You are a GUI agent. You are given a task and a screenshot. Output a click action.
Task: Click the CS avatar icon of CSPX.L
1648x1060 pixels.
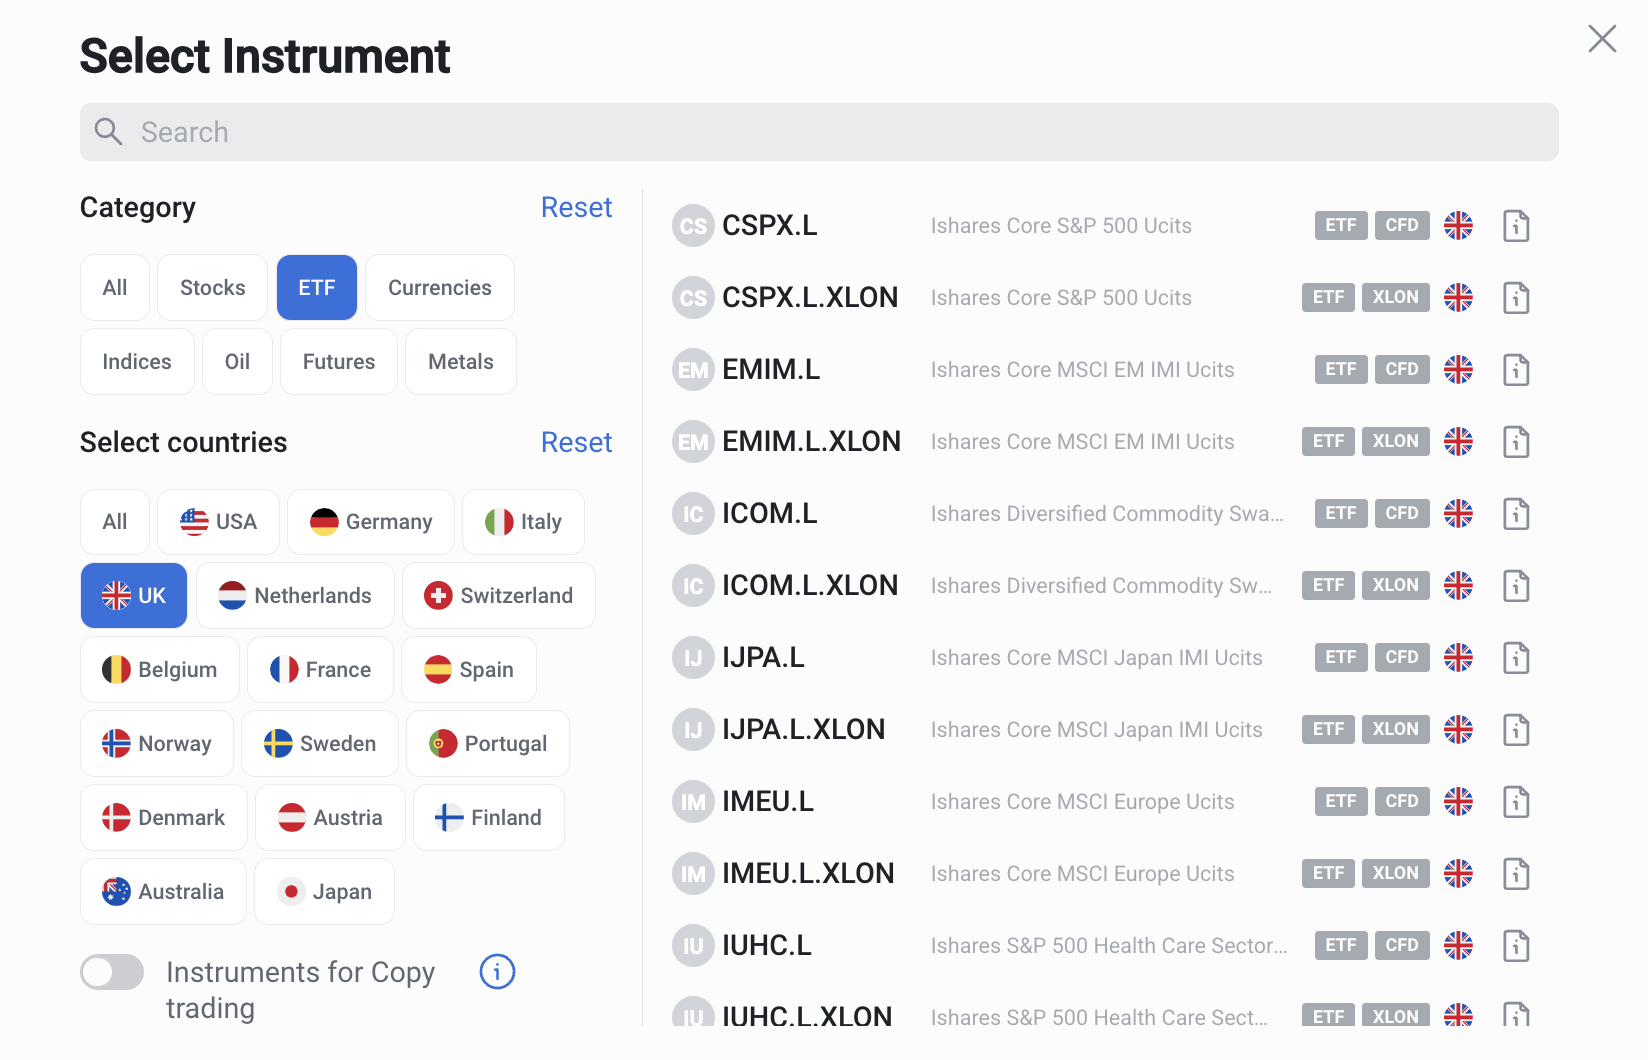(x=693, y=226)
